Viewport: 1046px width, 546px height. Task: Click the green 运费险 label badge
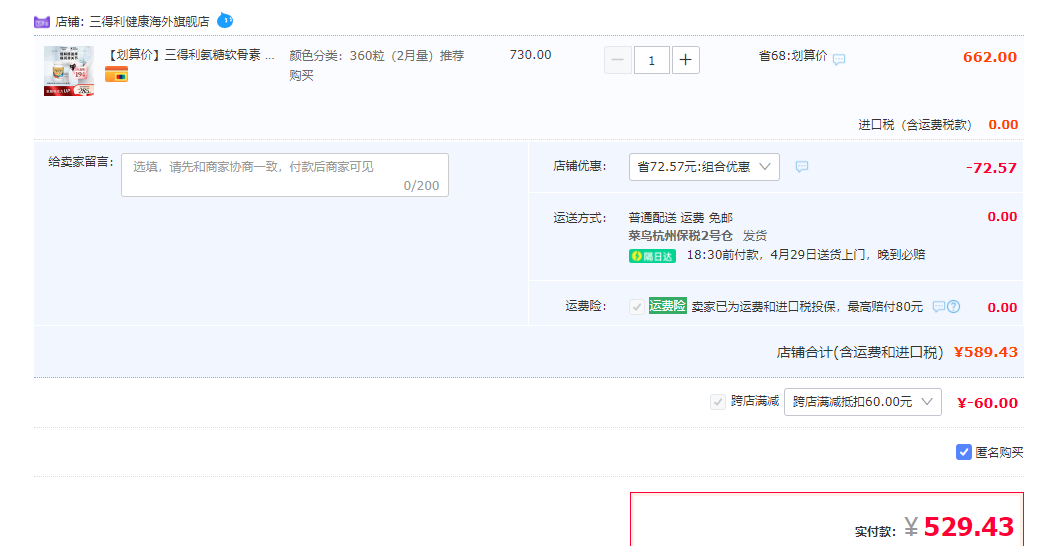tap(668, 306)
